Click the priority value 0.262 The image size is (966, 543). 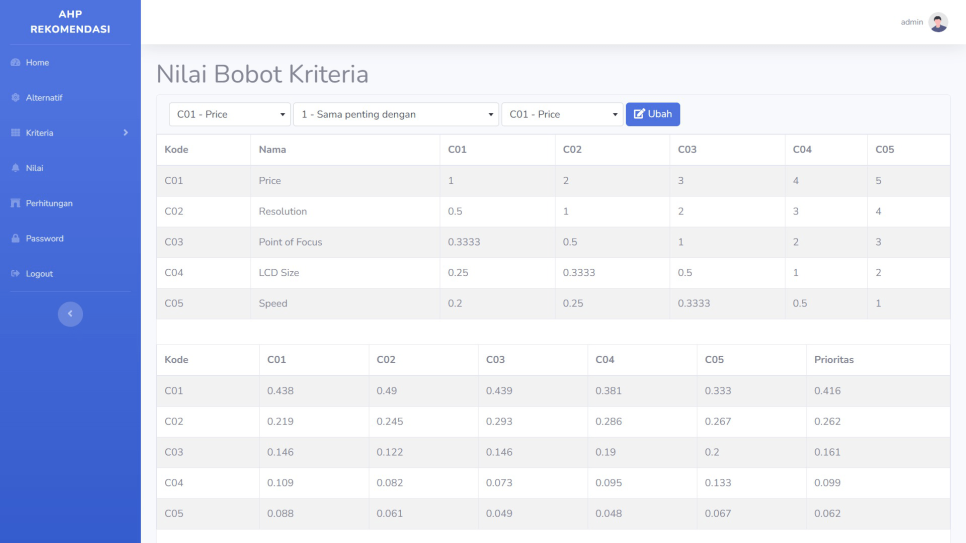point(827,422)
